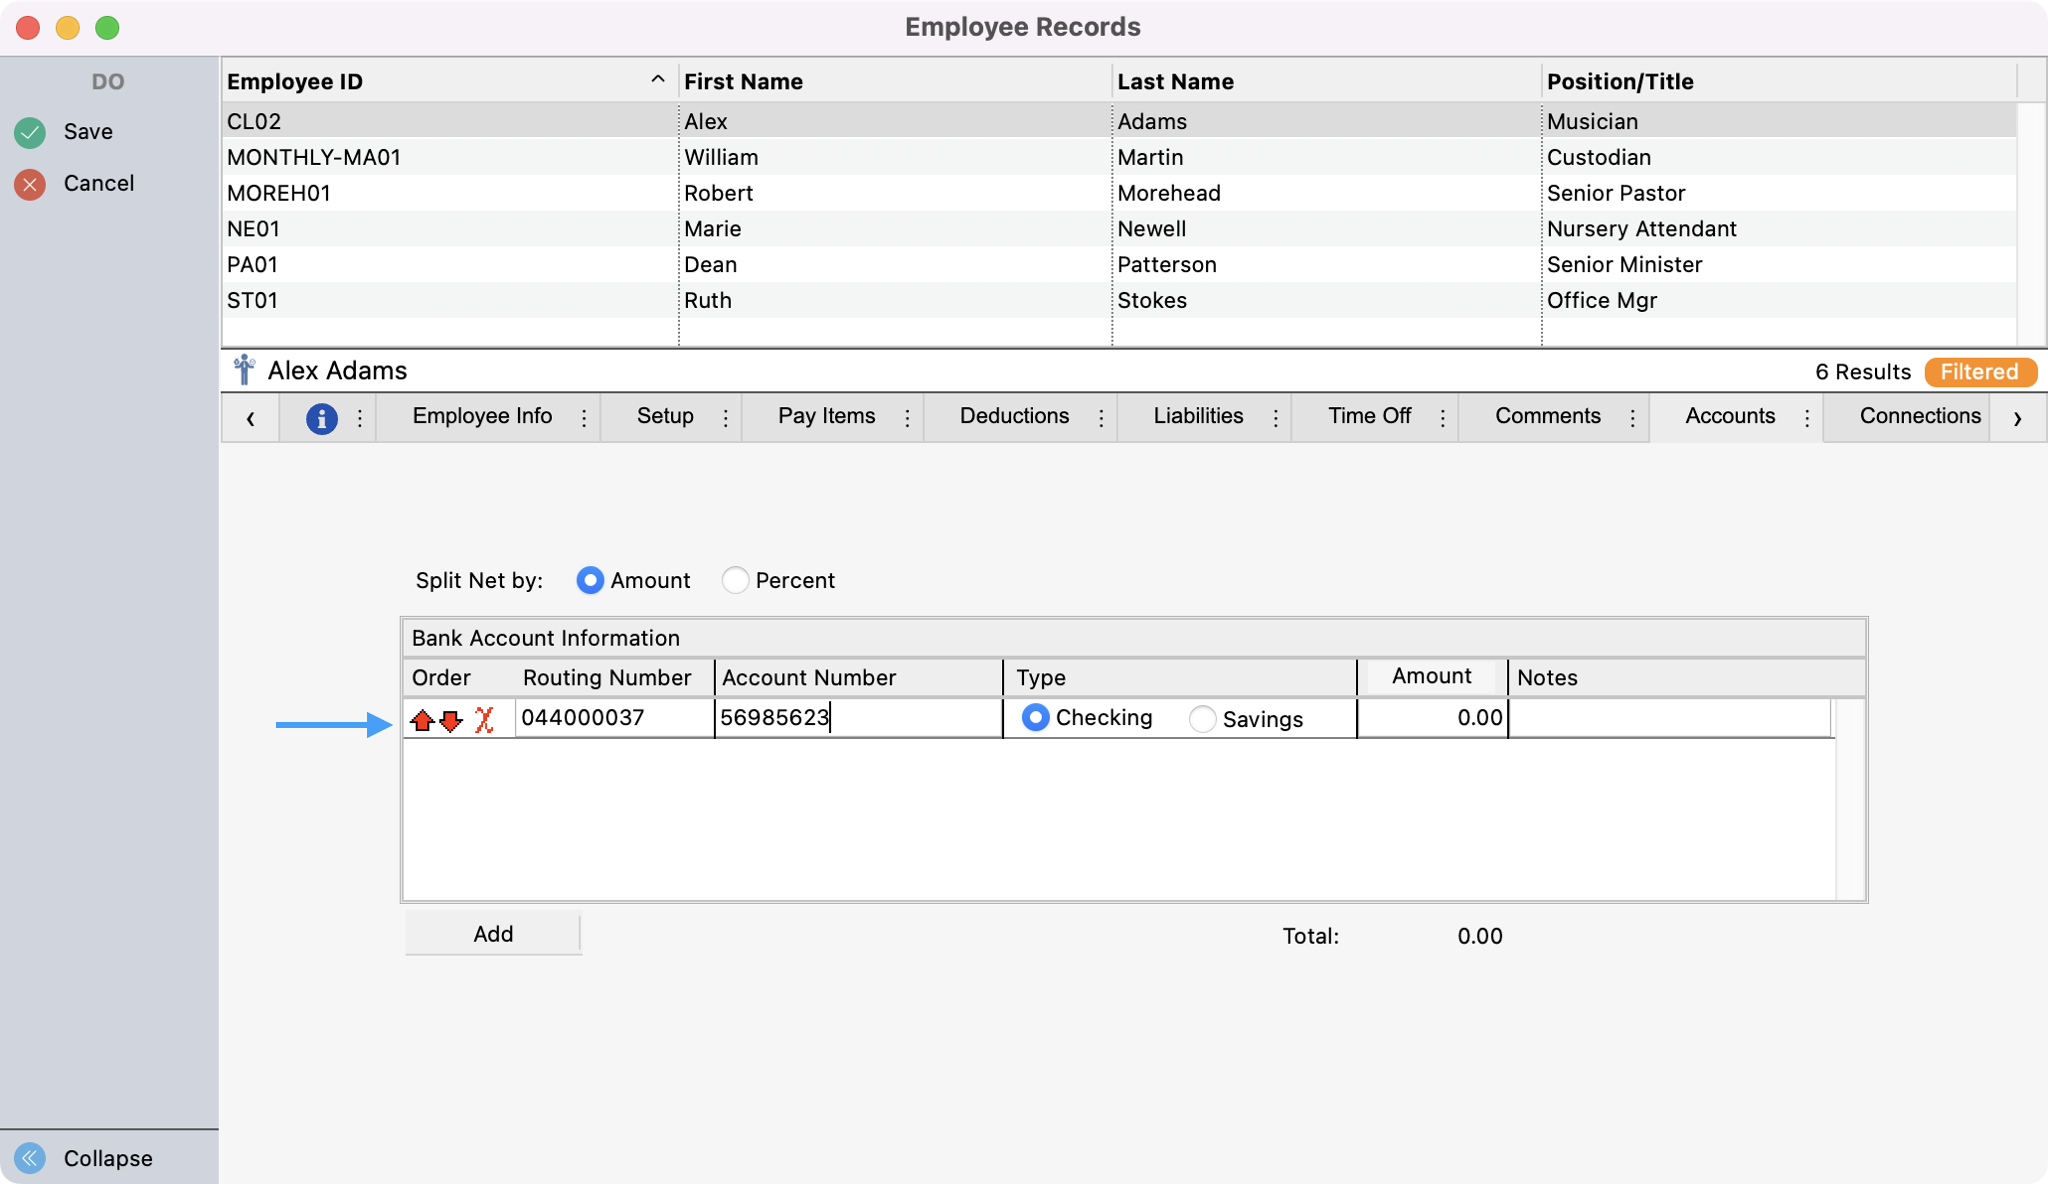
Task: Delete bank account row with red X
Action: pos(484,720)
